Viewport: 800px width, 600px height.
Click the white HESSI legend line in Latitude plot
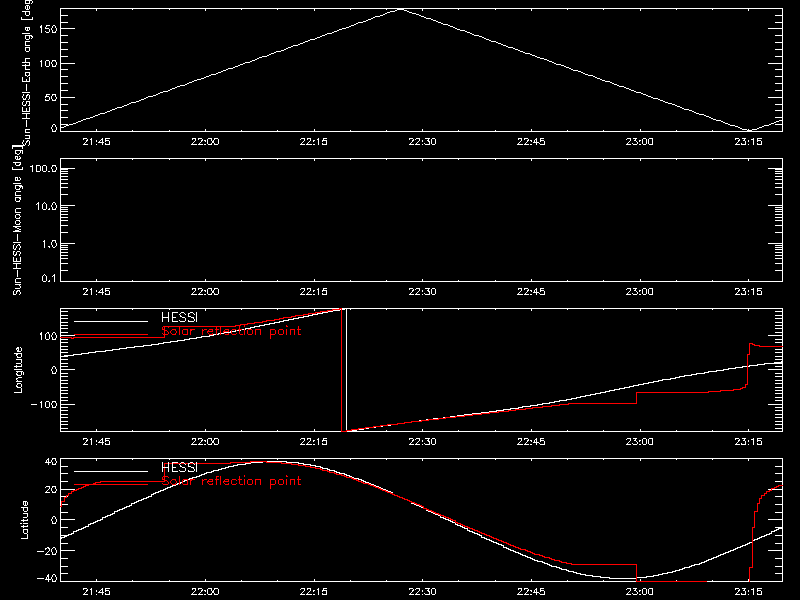[x=111, y=471]
